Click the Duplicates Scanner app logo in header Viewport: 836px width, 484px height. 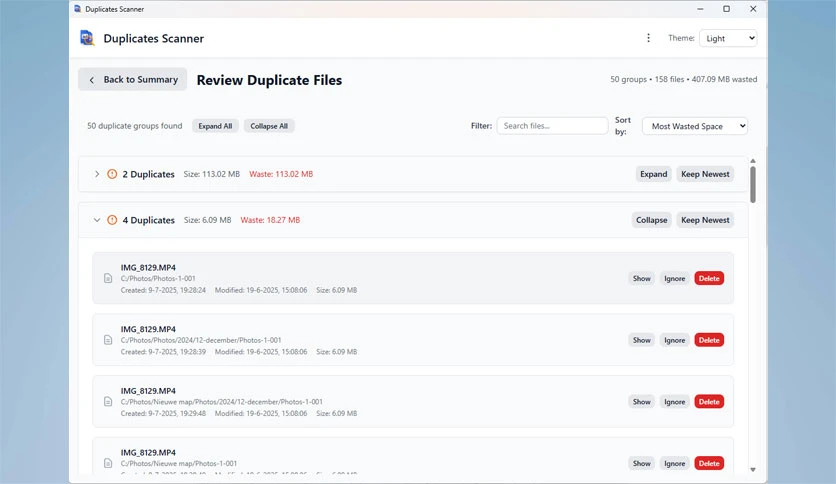[x=87, y=38]
